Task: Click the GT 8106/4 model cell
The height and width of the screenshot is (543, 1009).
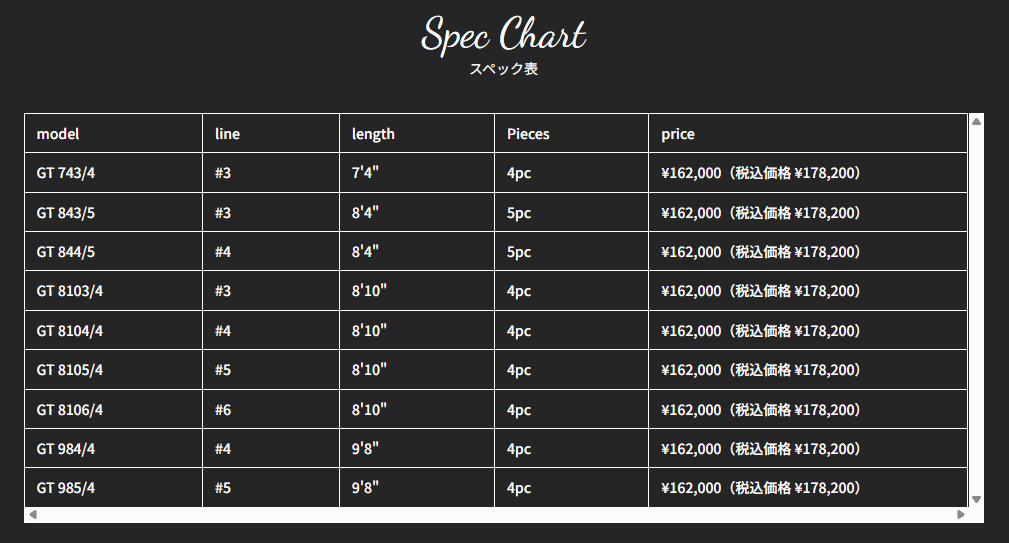Action: click(x=70, y=409)
